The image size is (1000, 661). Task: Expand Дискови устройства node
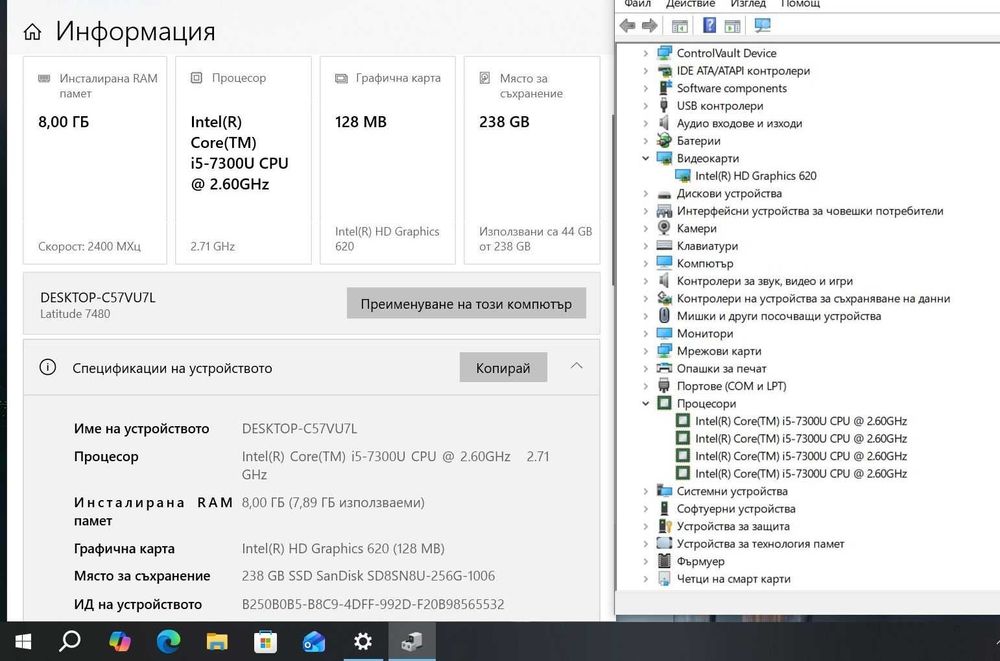(x=645, y=193)
